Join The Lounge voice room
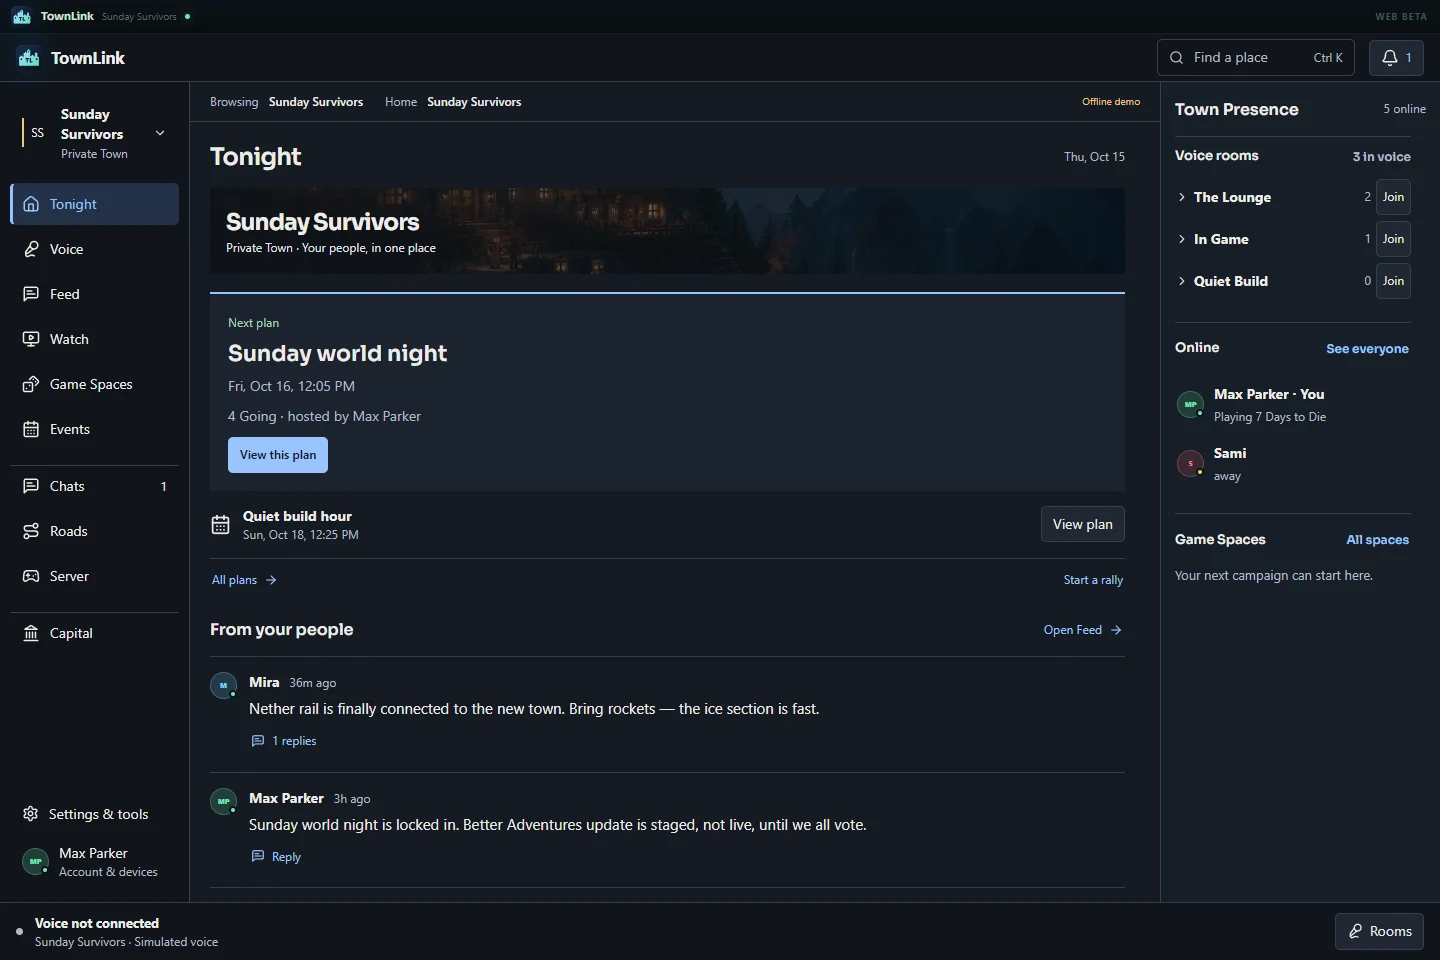Image resolution: width=1440 pixels, height=960 pixels. (1393, 197)
